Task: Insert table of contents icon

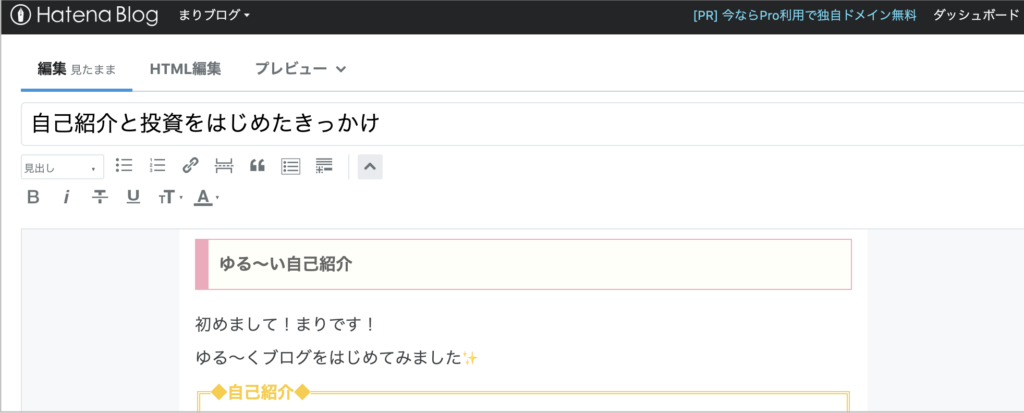Action: tap(291, 166)
